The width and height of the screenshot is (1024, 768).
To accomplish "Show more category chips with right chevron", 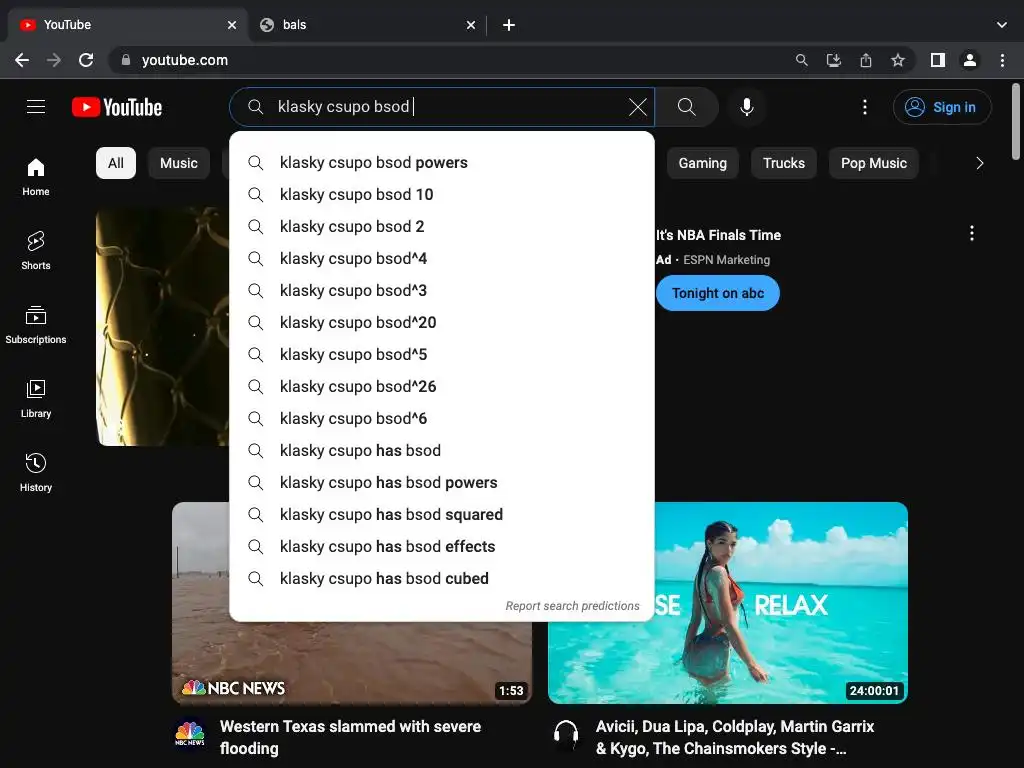I will pos(980,163).
